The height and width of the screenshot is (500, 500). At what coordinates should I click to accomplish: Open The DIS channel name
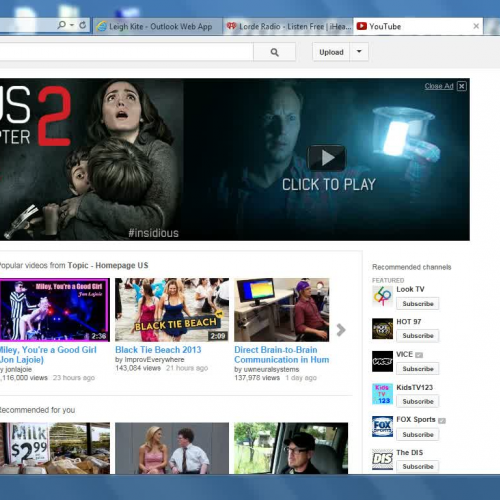409,452
